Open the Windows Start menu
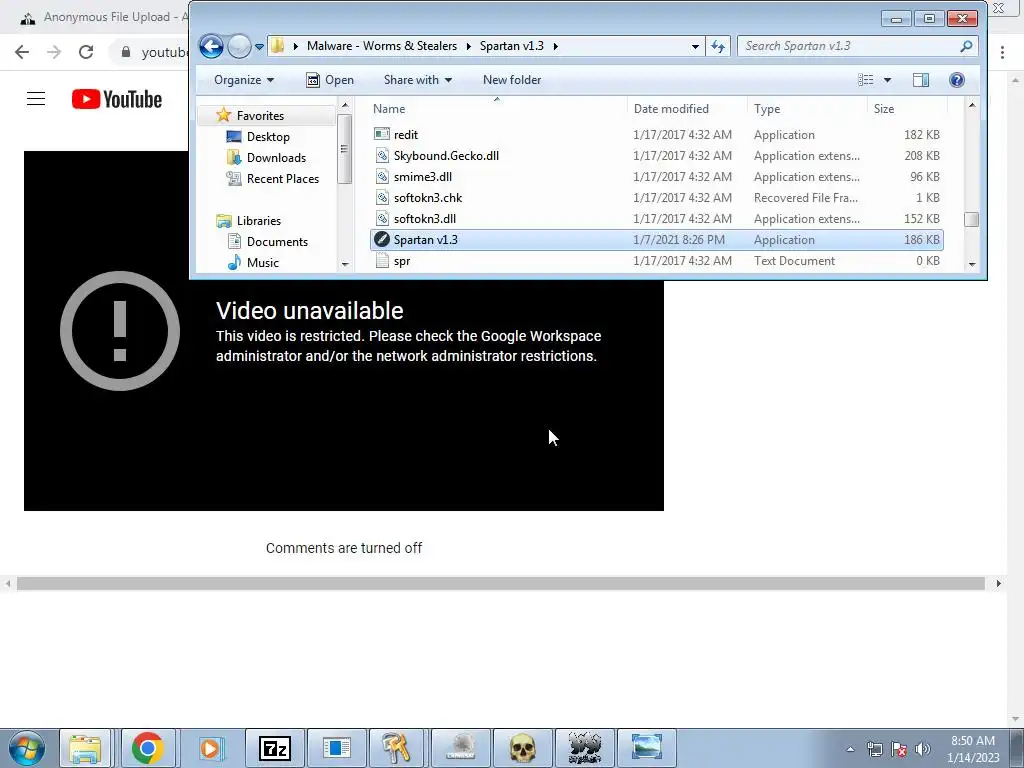This screenshot has width=1024, height=768. coord(26,748)
